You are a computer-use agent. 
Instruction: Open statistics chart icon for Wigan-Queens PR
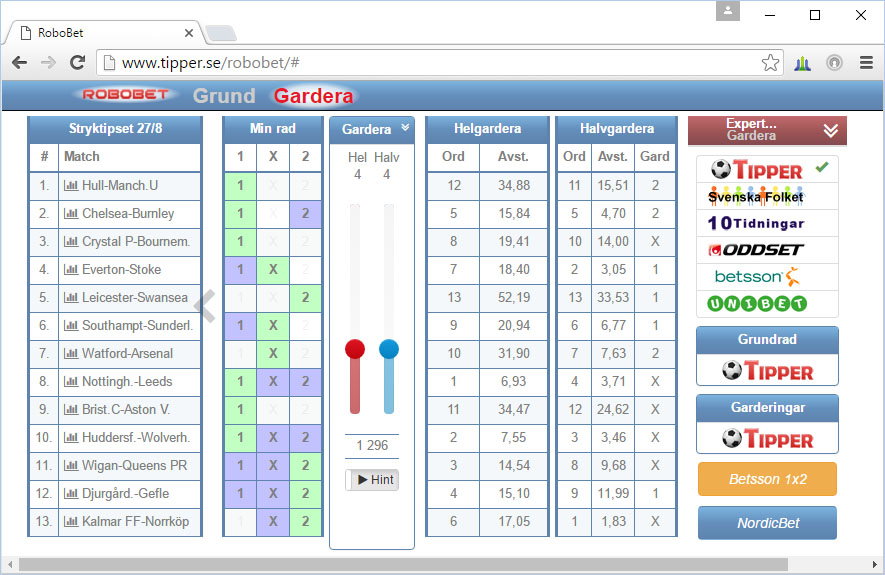point(71,466)
